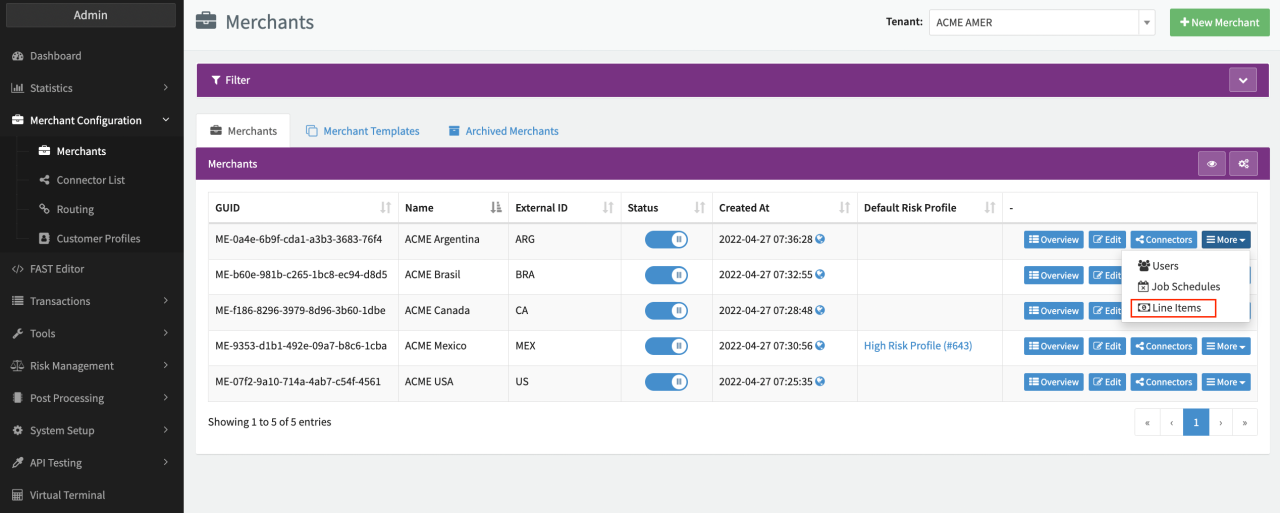
Task: Click the globe icon beside ACME Brasil date
Action: 820,274
